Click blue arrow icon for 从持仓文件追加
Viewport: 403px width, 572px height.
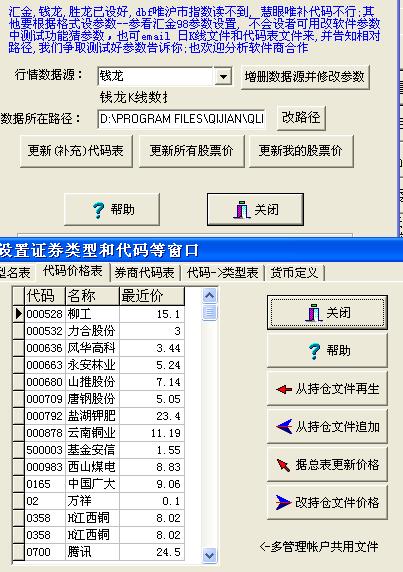tap(284, 426)
